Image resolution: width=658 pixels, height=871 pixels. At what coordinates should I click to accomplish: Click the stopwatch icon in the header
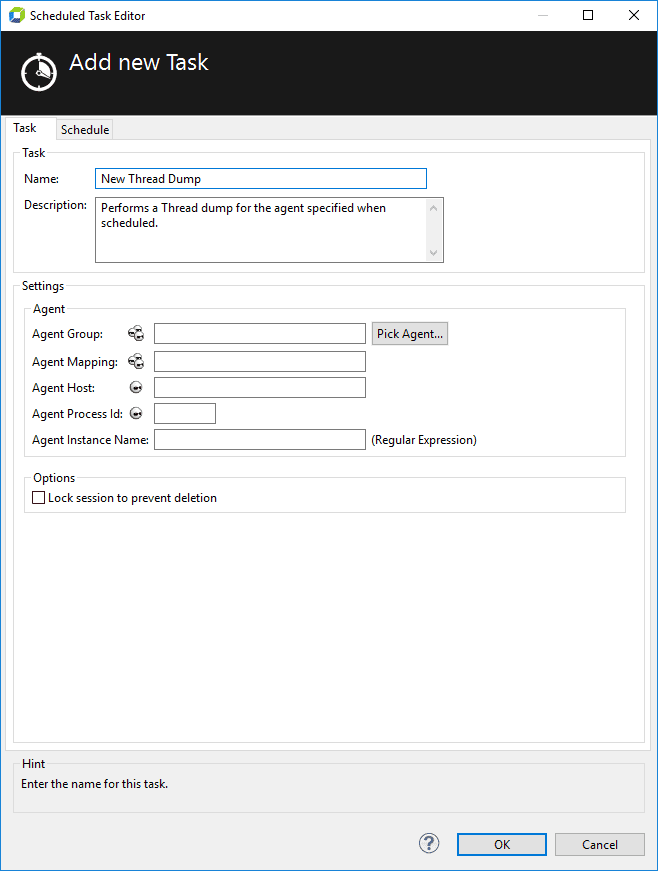tap(39, 72)
